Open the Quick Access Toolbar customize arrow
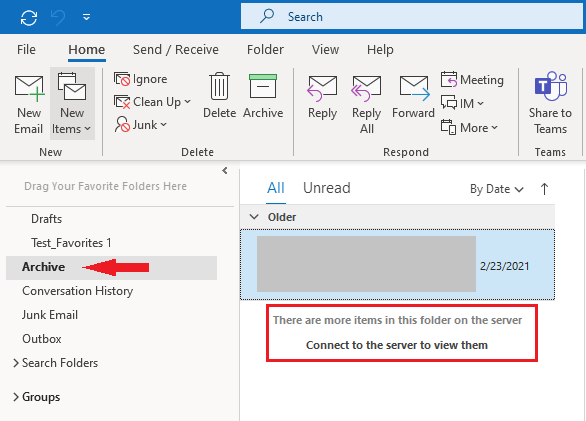 pyautogui.click(x=86, y=17)
